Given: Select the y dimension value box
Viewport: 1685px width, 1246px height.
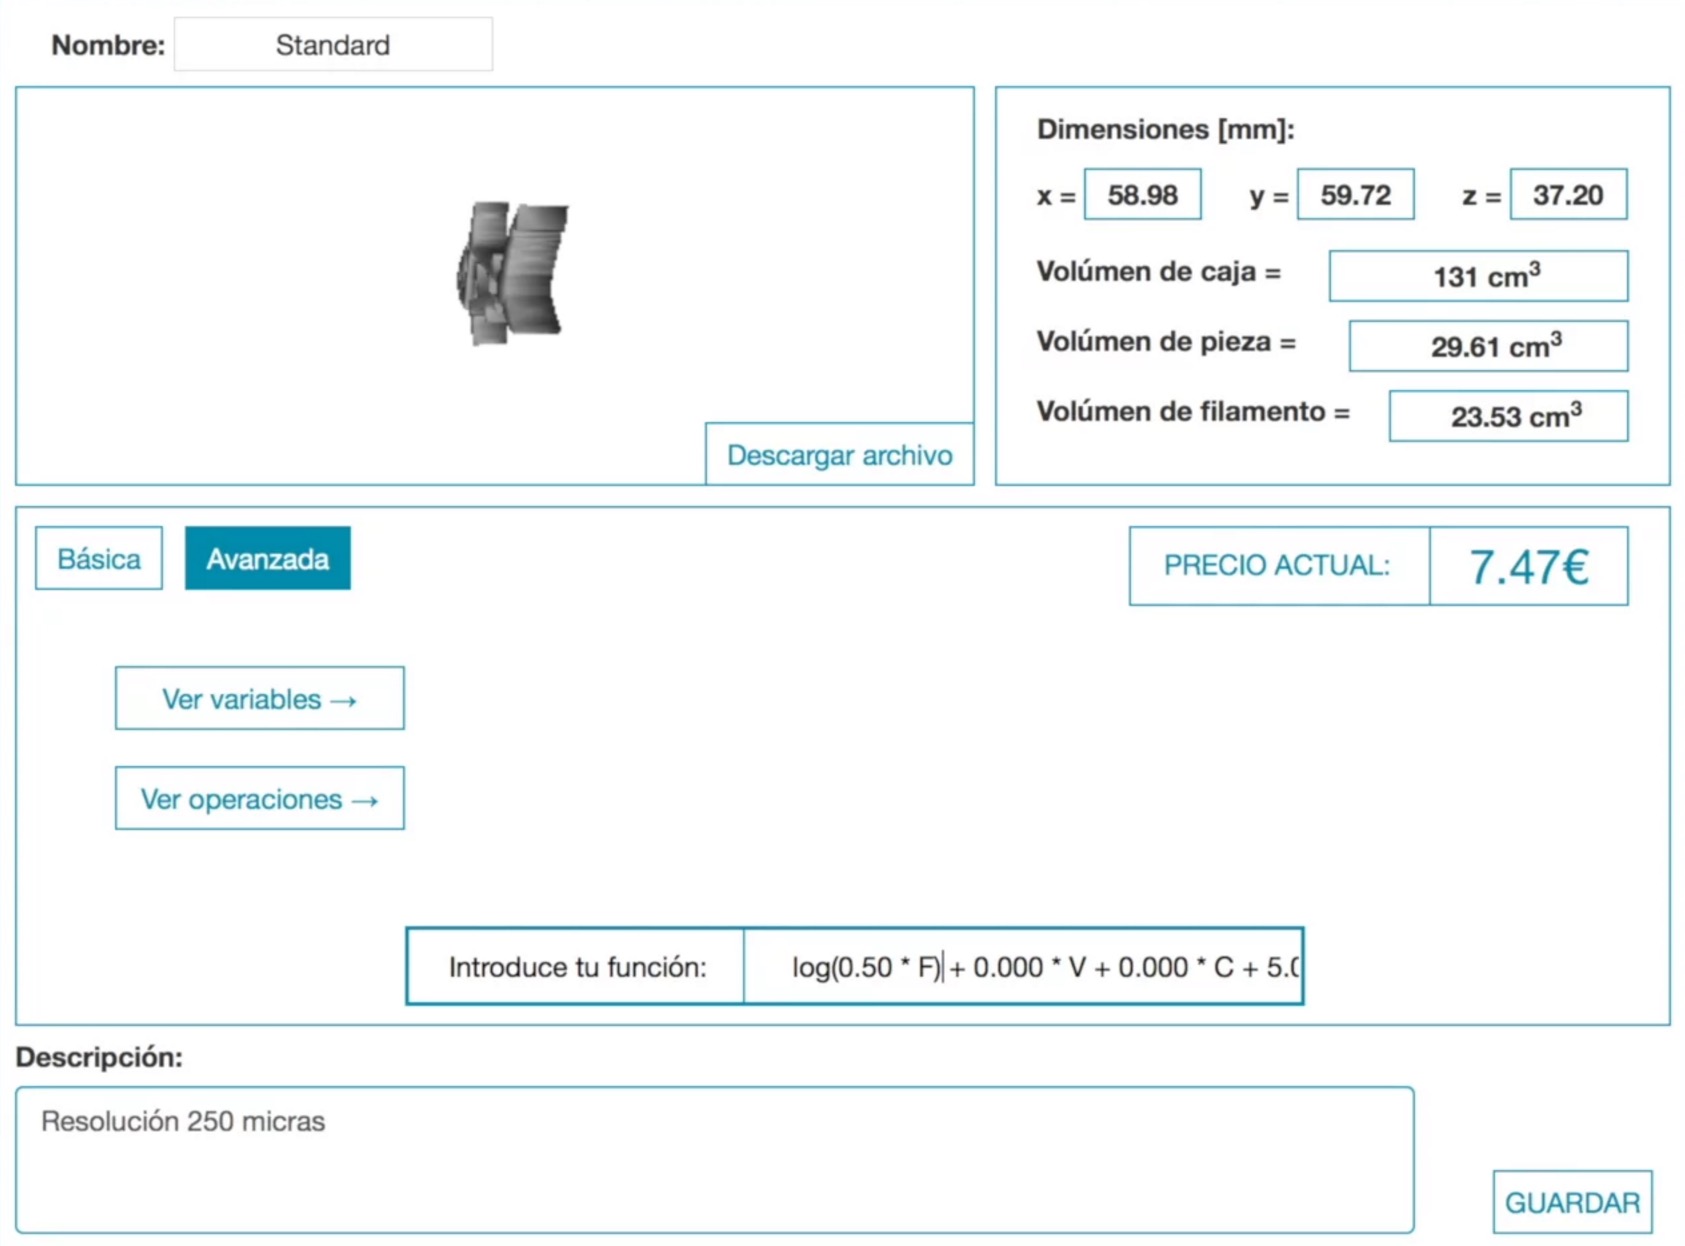Looking at the screenshot, I should click(x=1355, y=195).
